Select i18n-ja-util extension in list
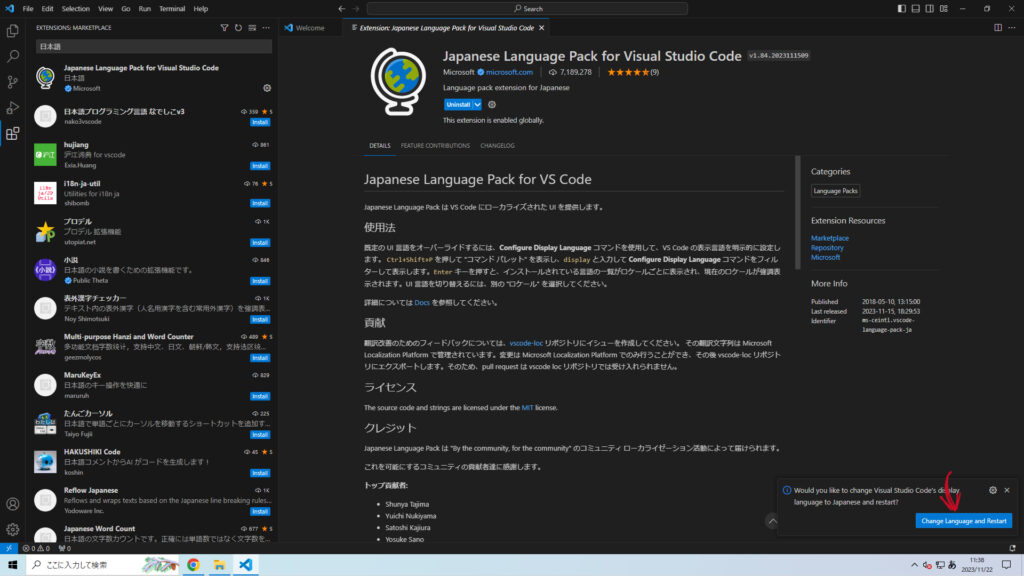The width and height of the screenshot is (1024, 576). tap(153, 193)
